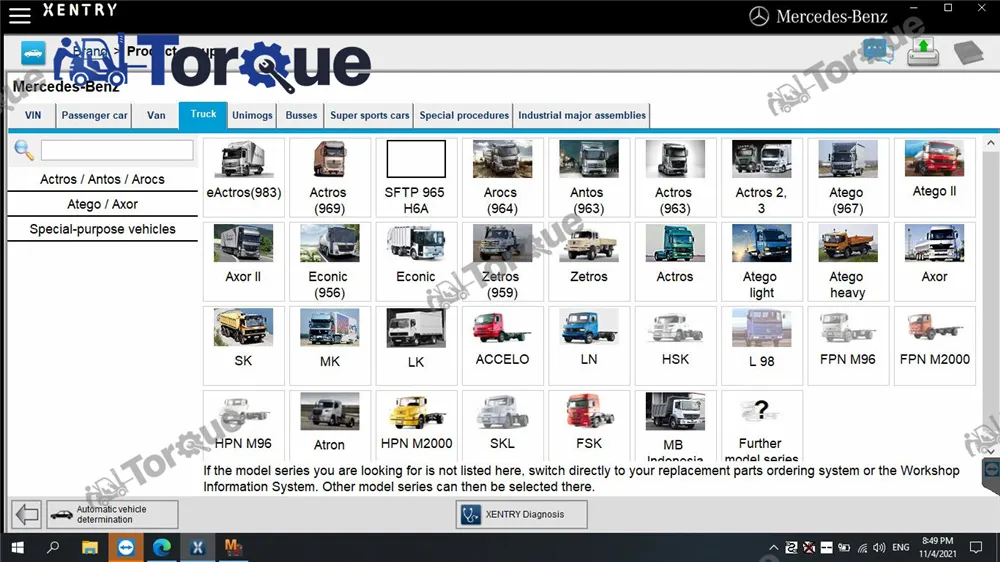Screen dimensions: 1000x562
Task: Select the LN truck model
Action: coord(589,345)
